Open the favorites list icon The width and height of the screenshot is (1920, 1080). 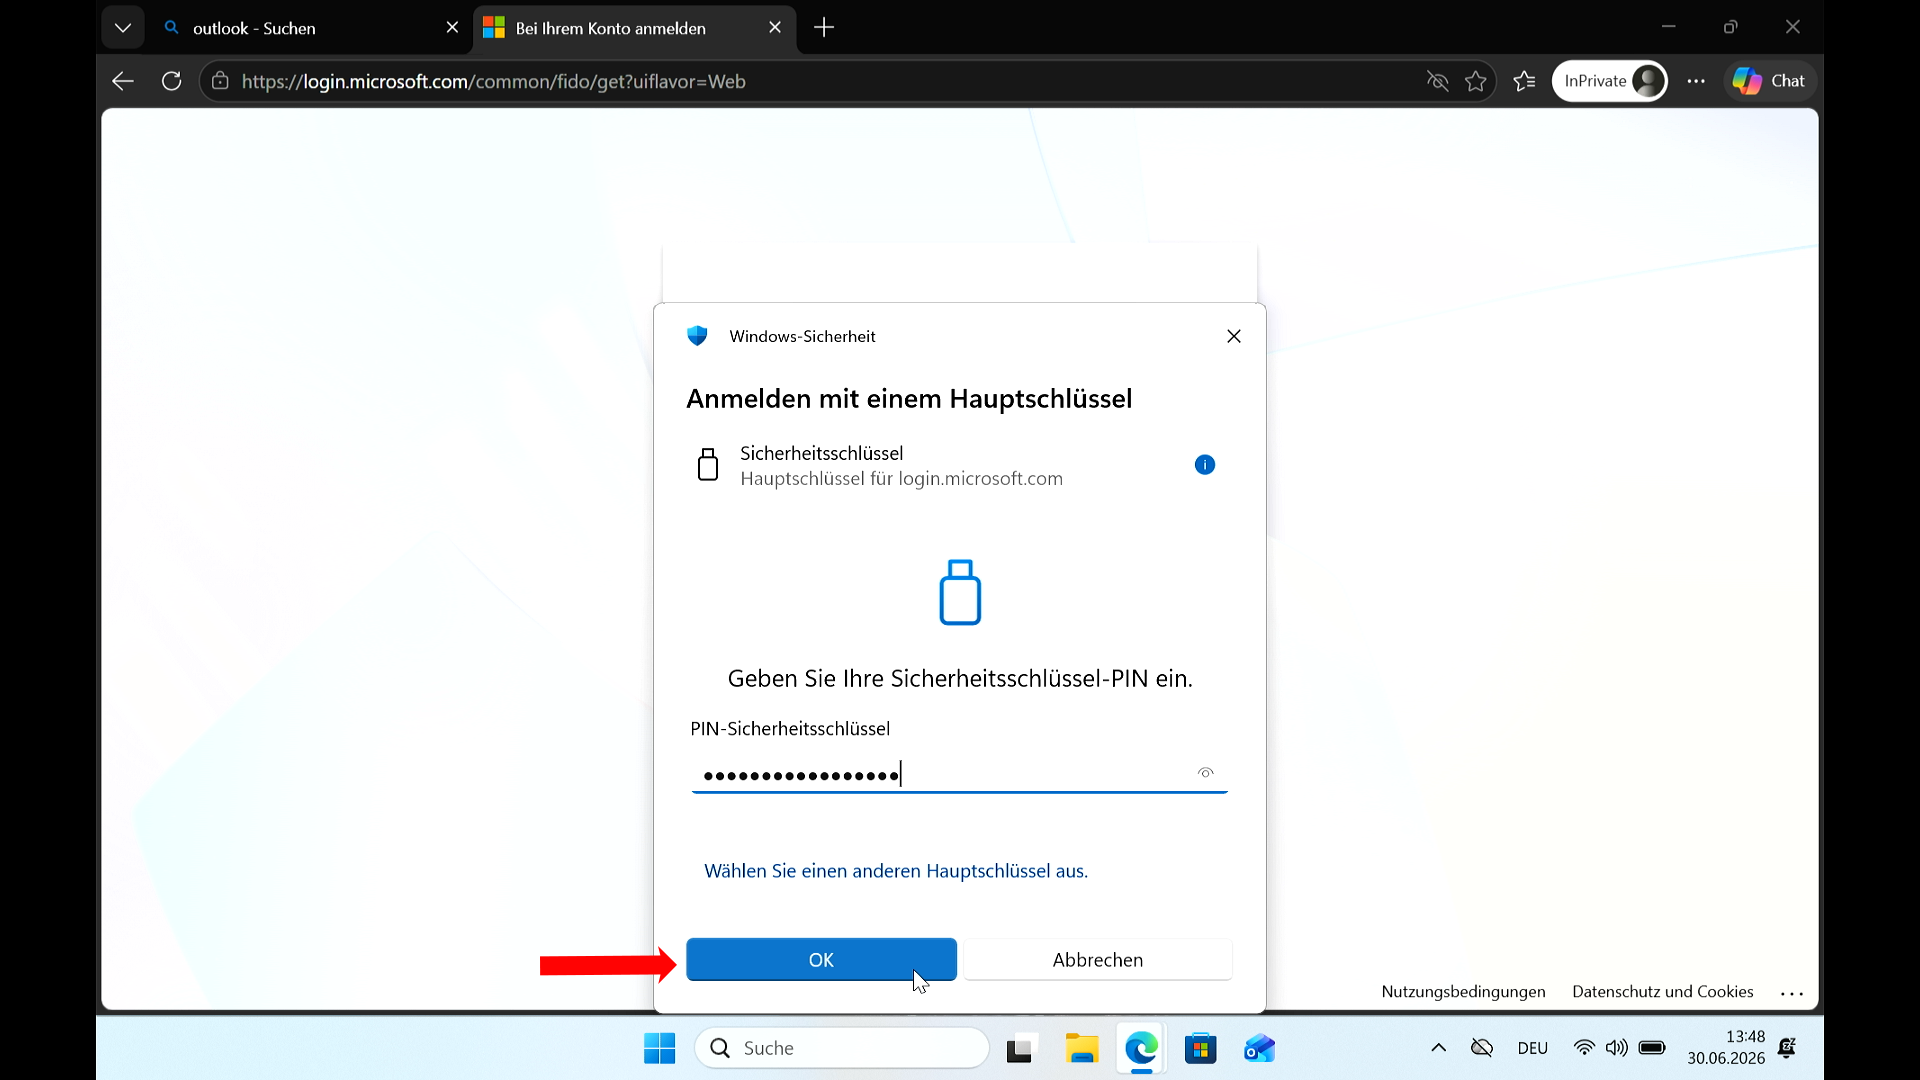1525,81
